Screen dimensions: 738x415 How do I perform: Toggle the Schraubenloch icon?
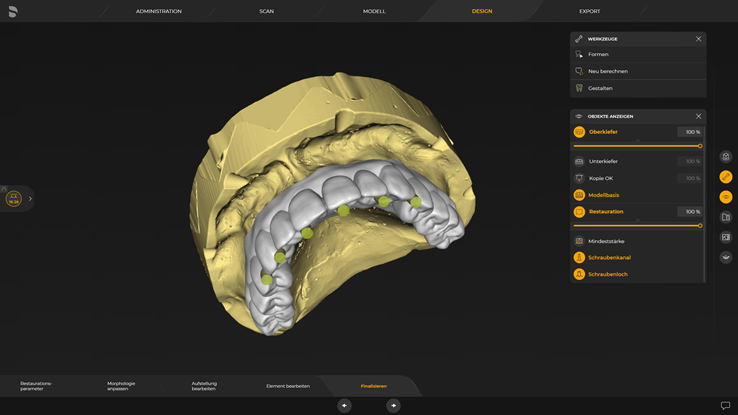(579, 274)
